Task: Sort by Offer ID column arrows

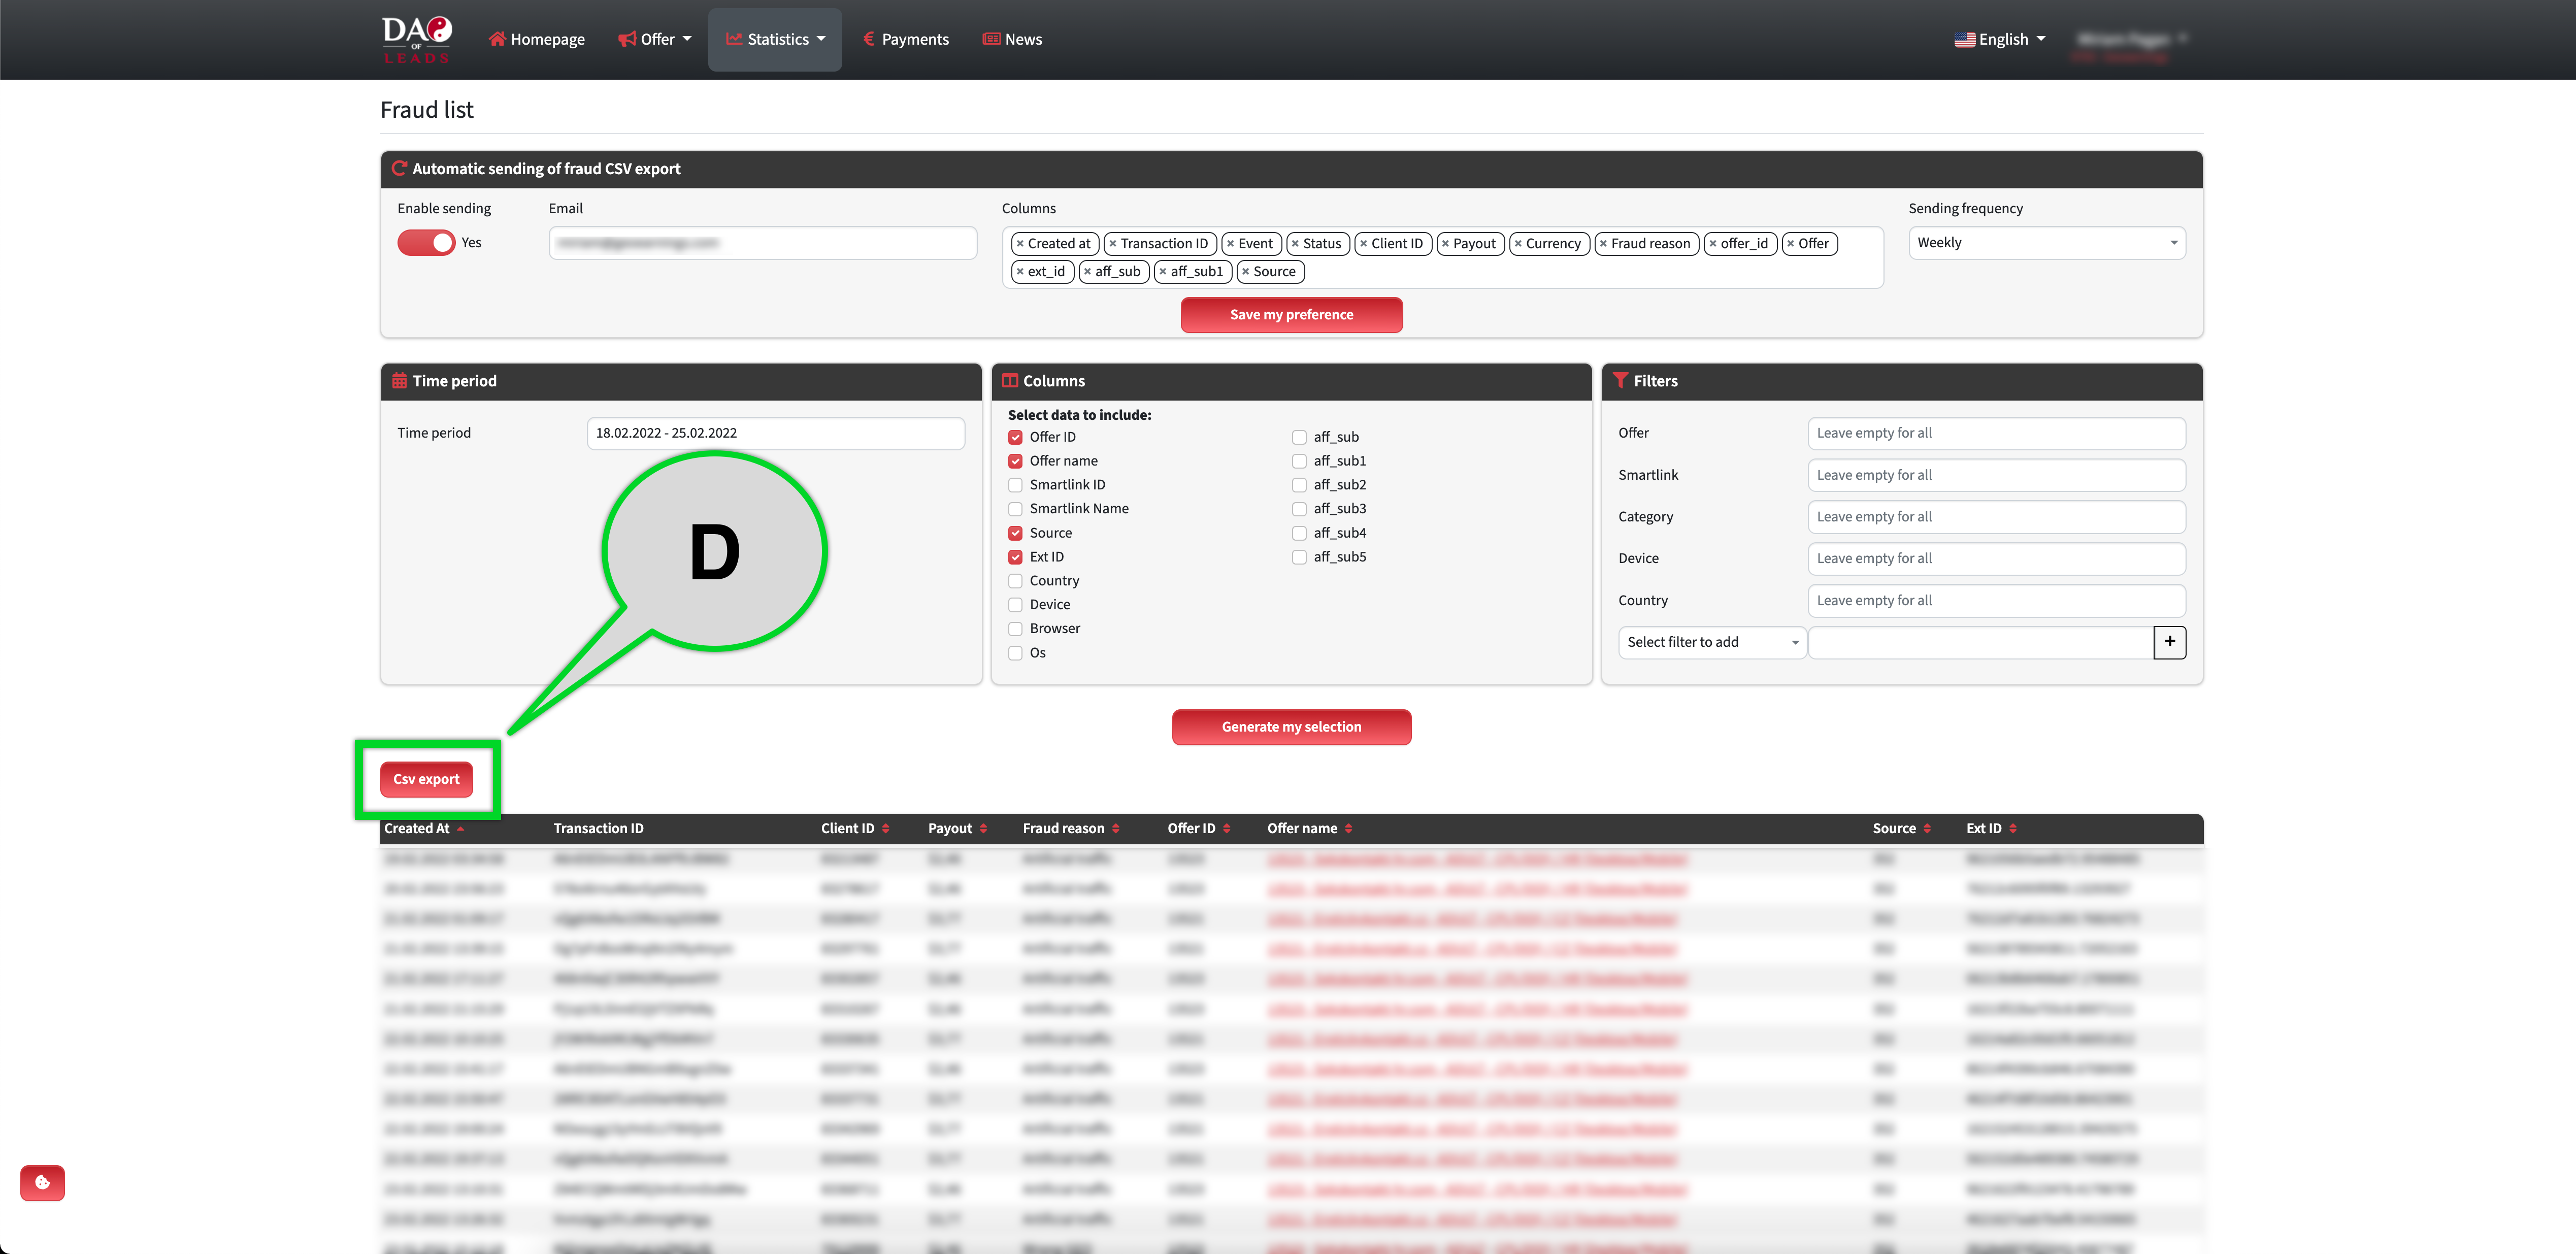Action: [1227, 829]
